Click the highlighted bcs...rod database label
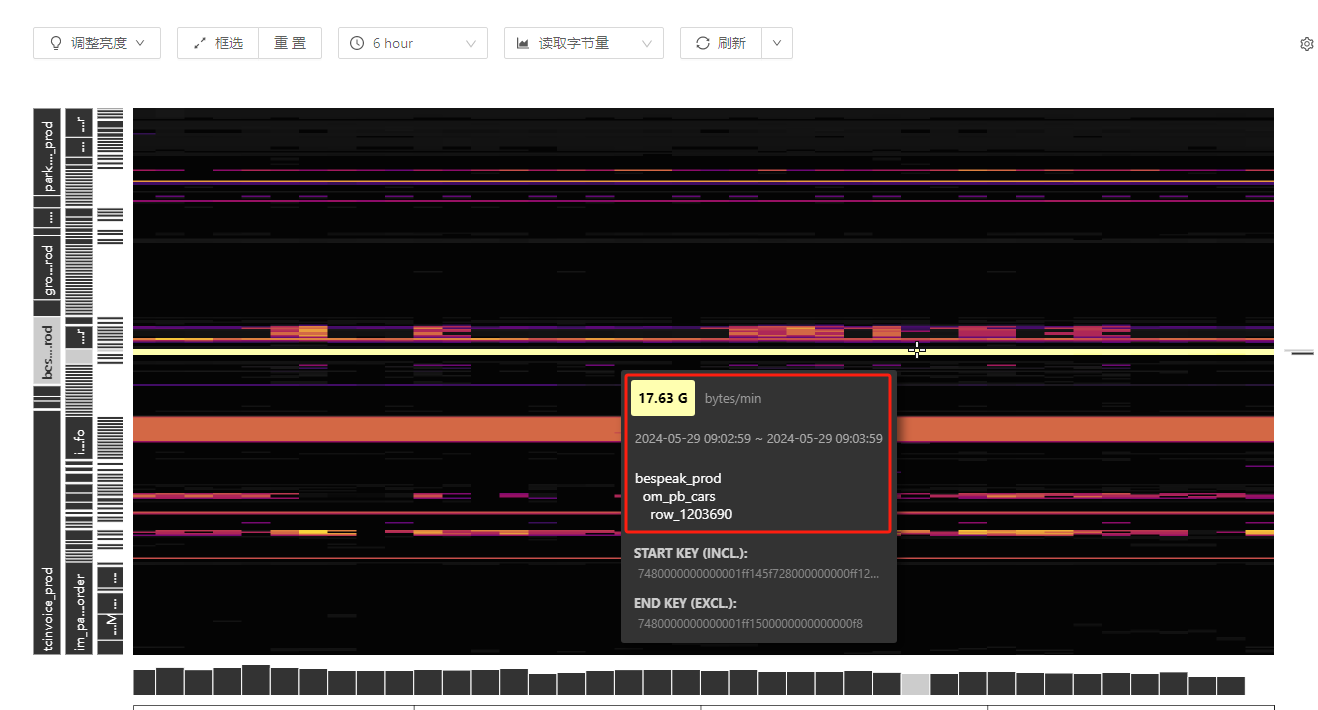This screenshot has width=1318, height=710. [x=46, y=350]
